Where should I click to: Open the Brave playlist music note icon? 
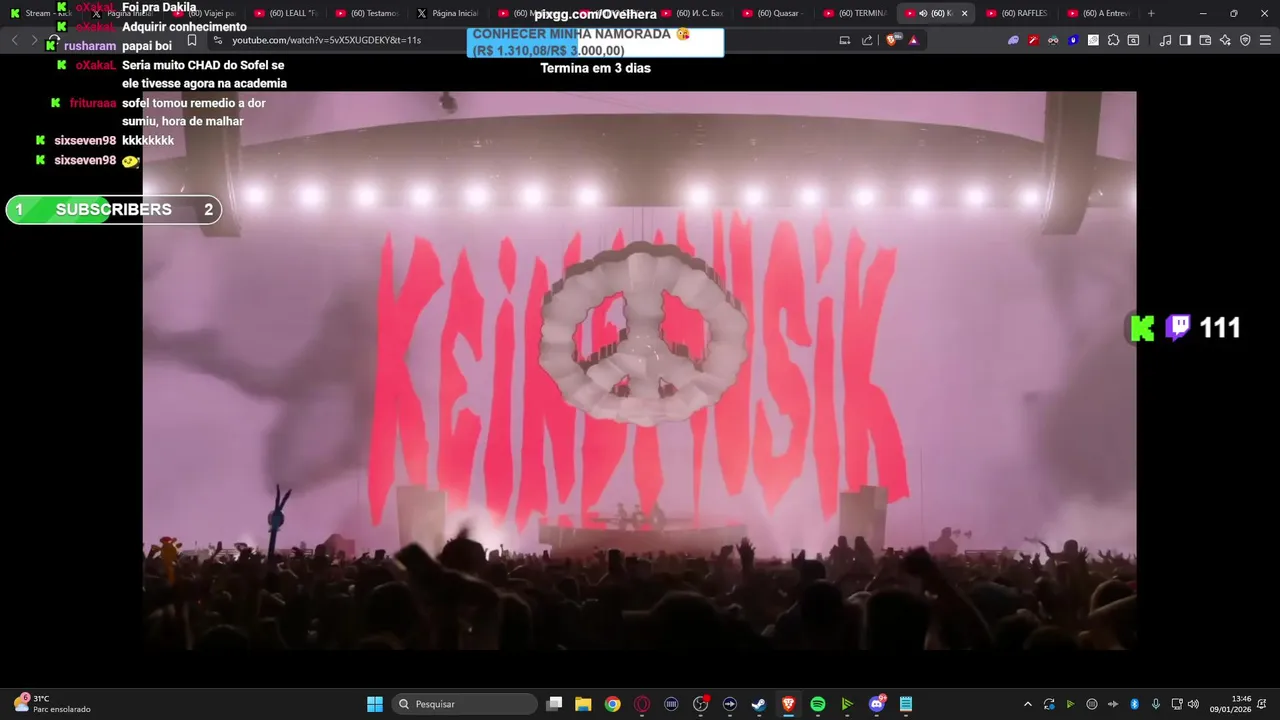tap(1165, 40)
